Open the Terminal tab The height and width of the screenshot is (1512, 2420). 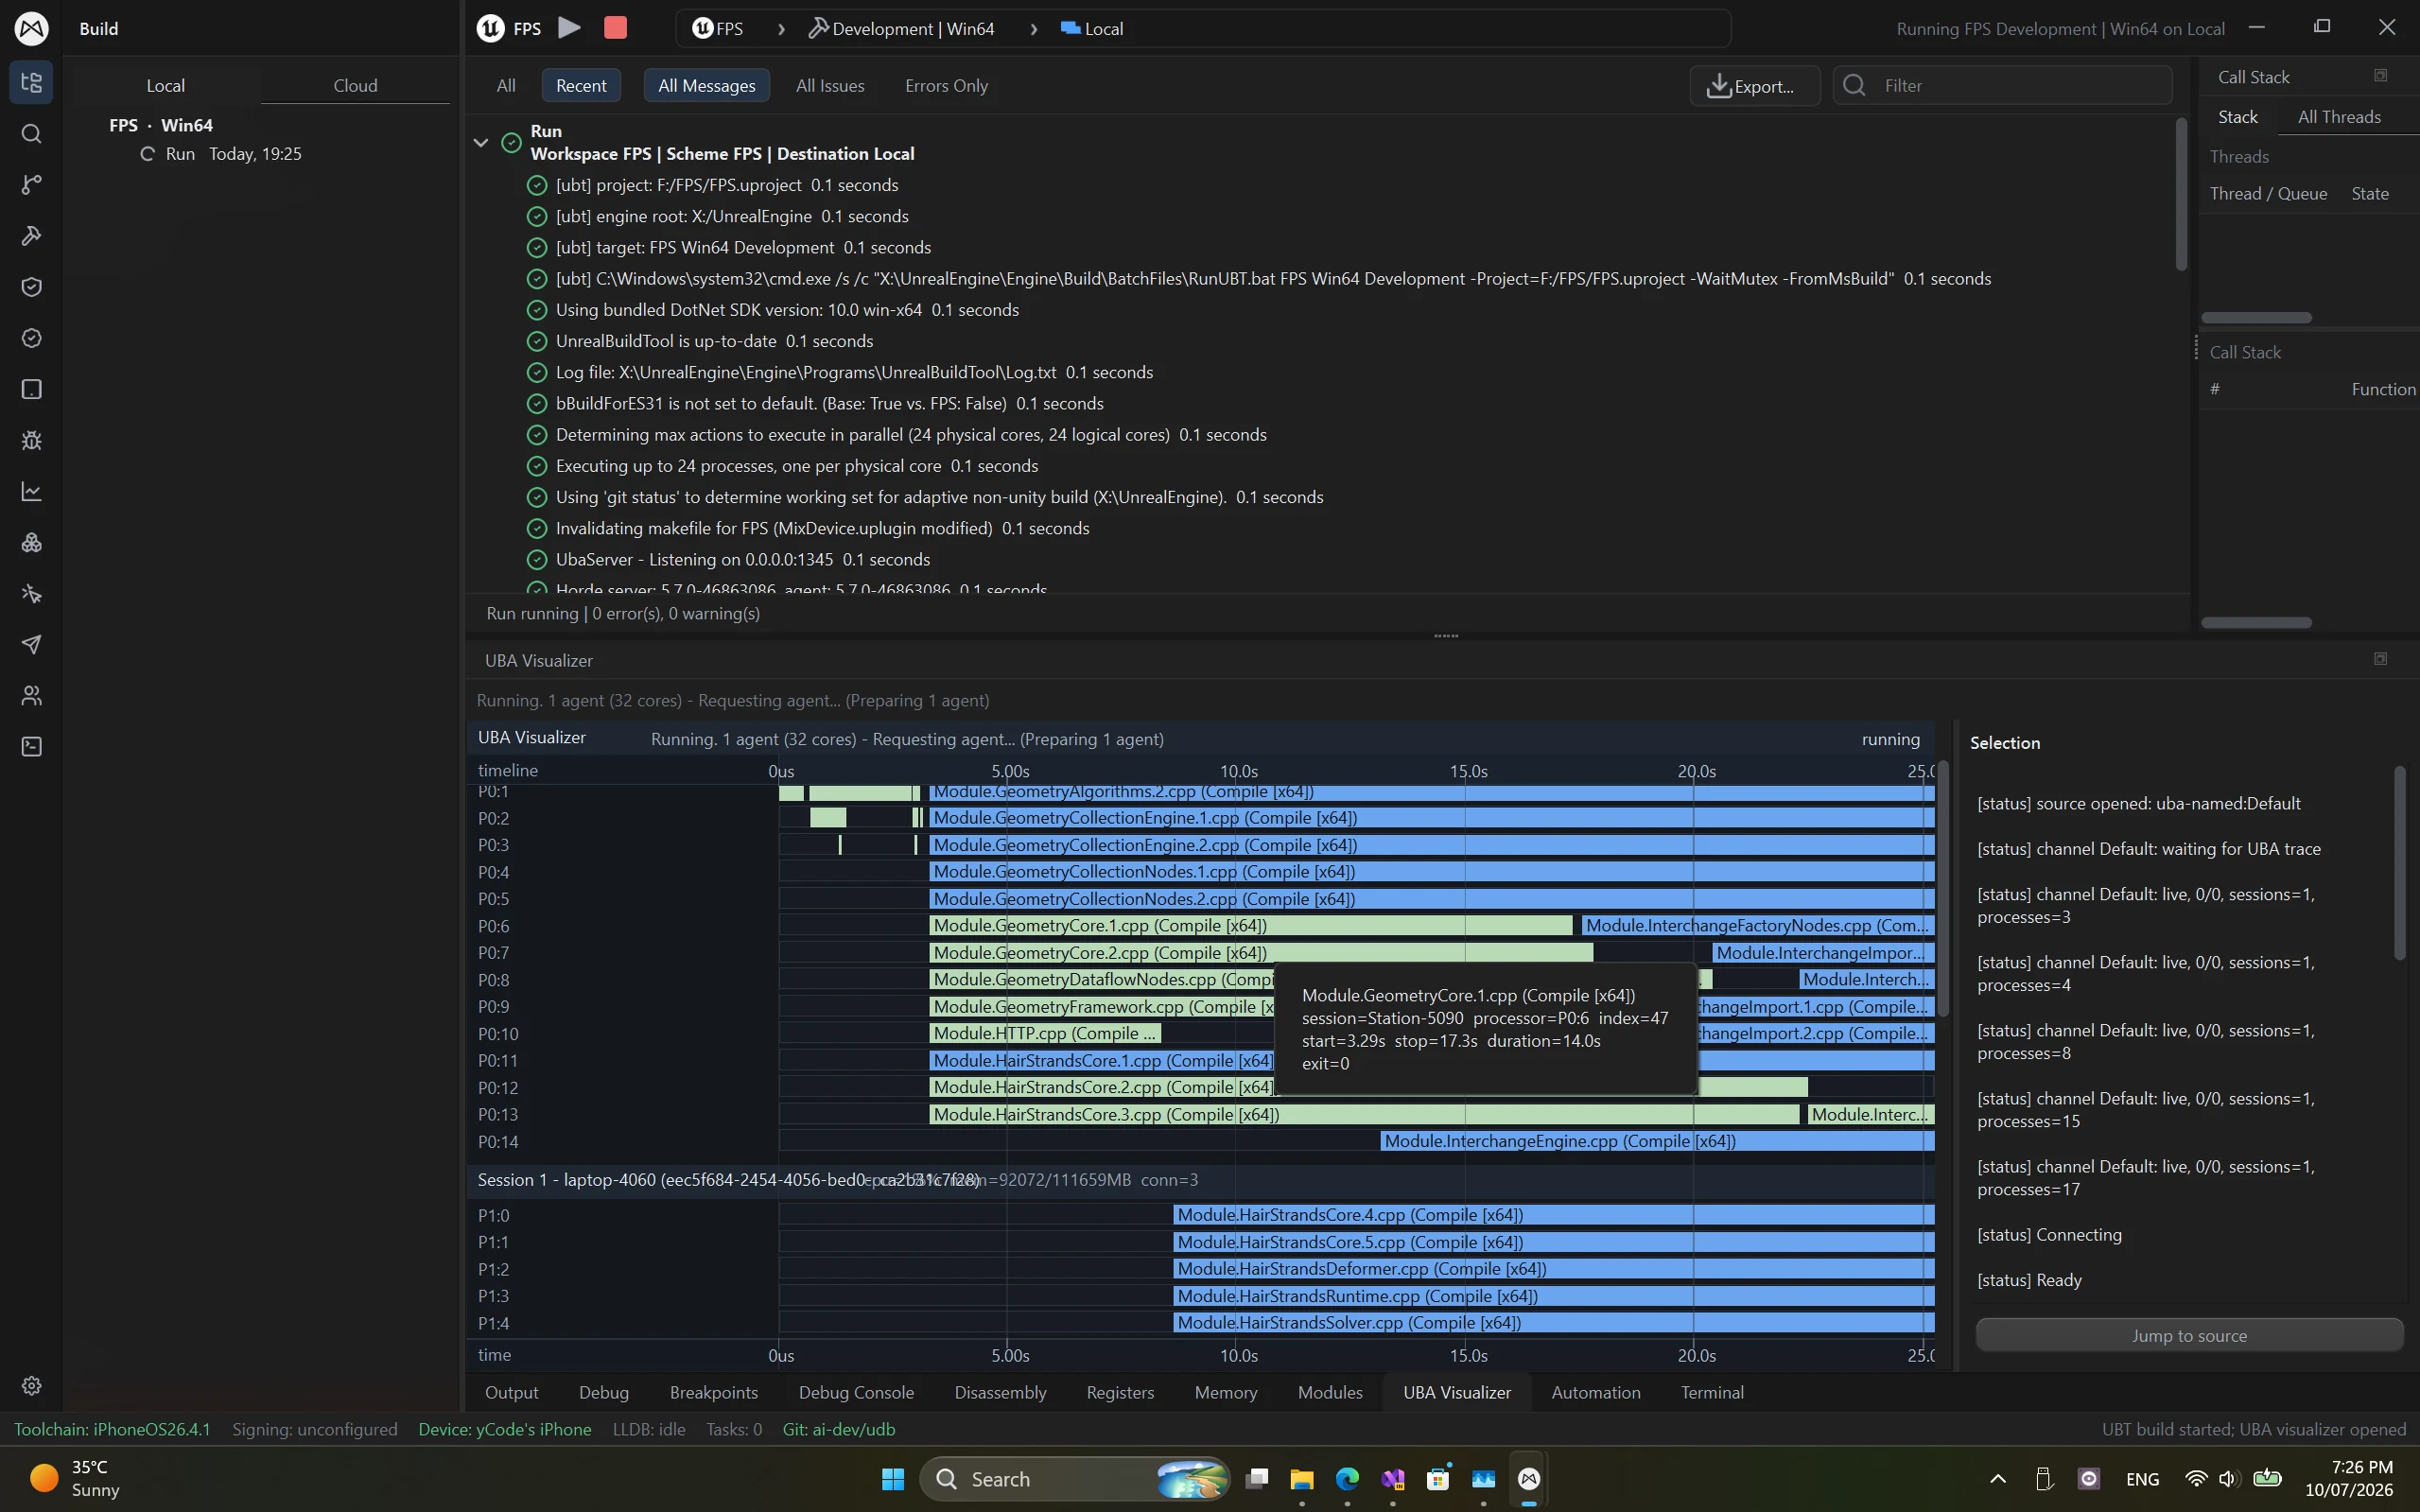click(x=1712, y=1392)
